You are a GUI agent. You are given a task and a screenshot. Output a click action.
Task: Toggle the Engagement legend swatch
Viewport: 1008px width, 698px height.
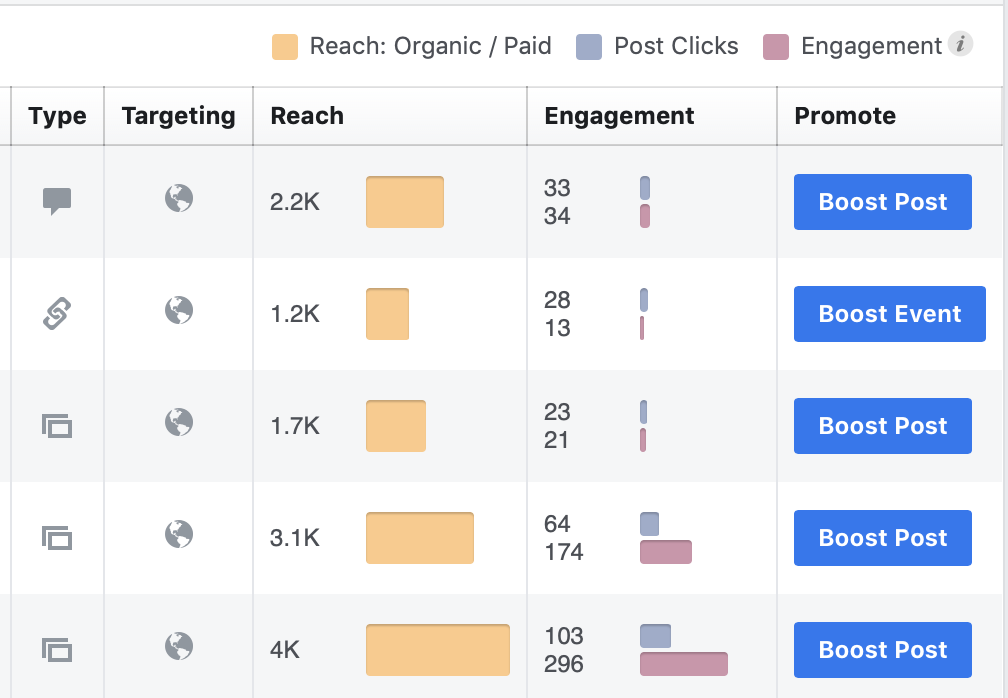coord(776,47)
